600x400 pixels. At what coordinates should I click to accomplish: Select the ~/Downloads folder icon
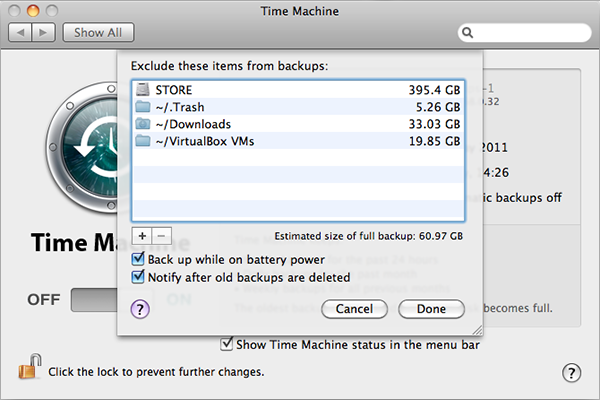pyautogui.click(x=143, y=124)
